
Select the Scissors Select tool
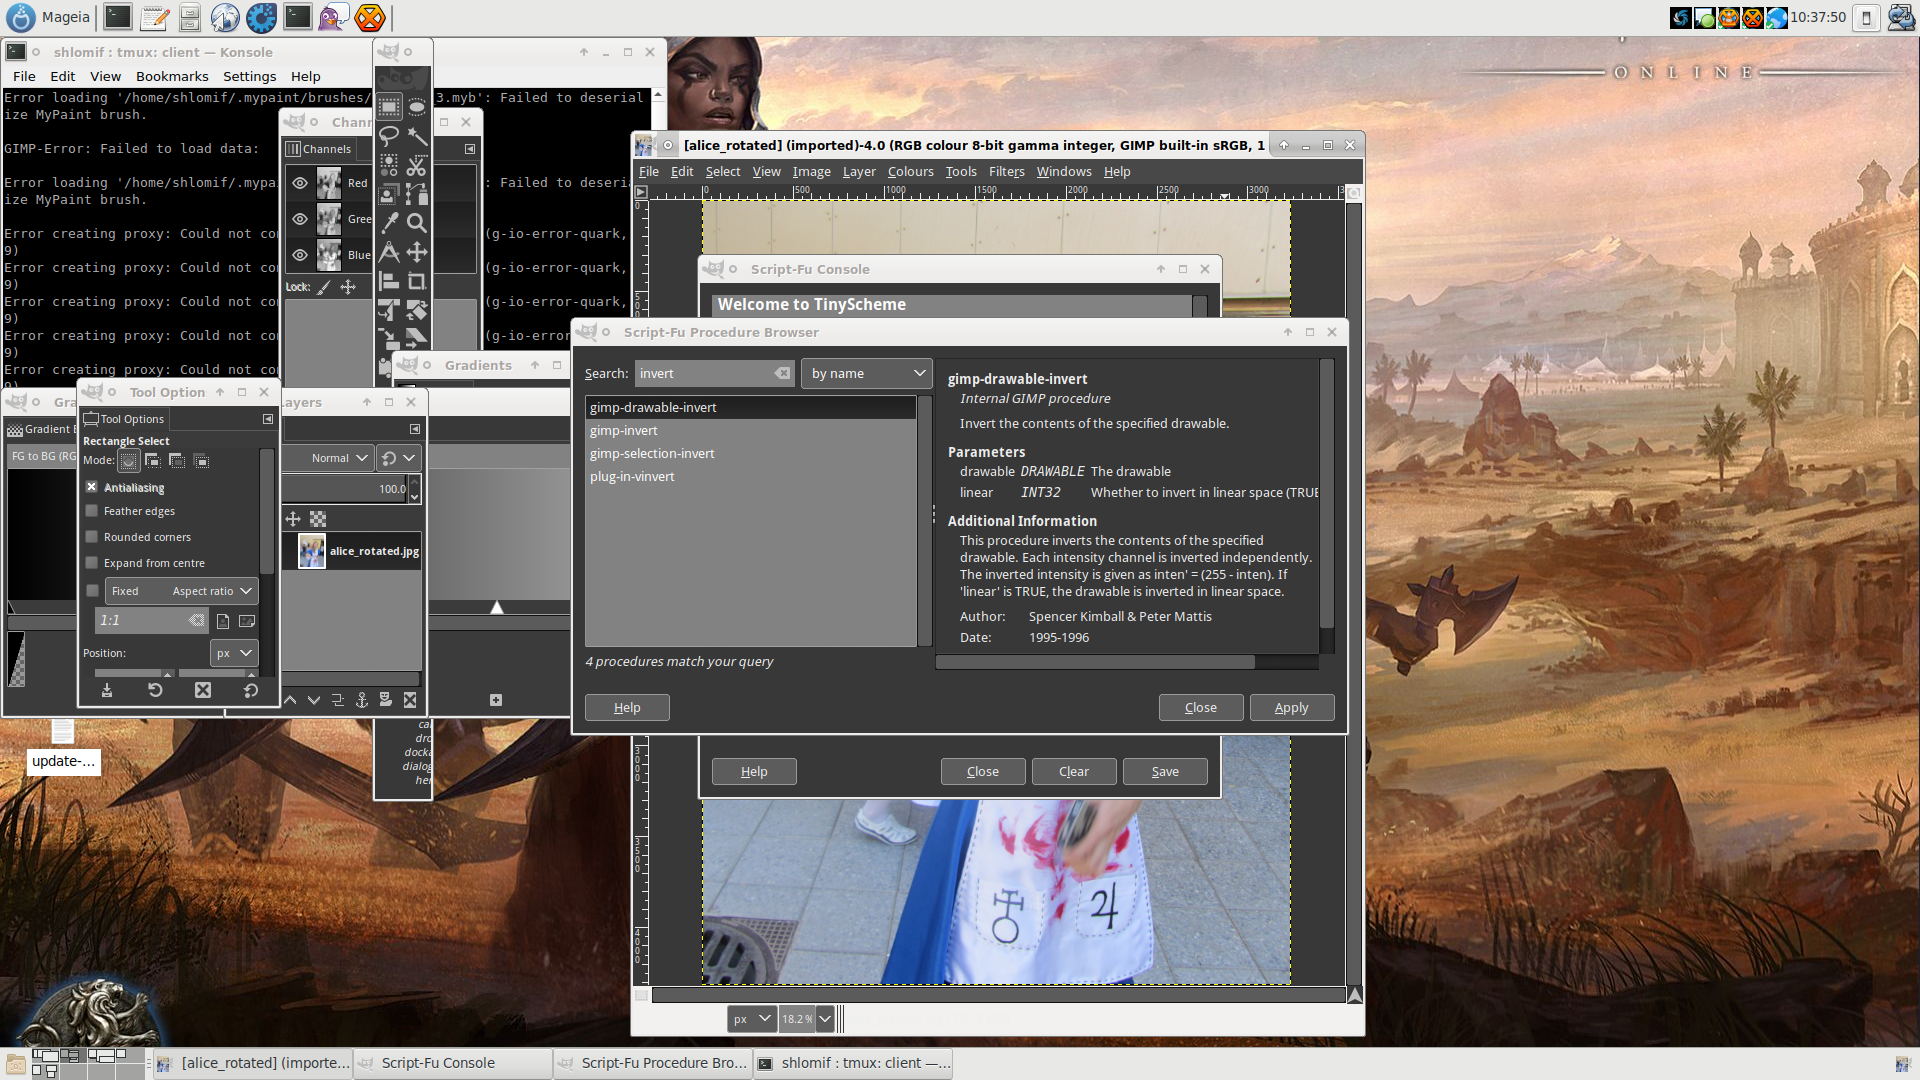(x=417, y=165)
